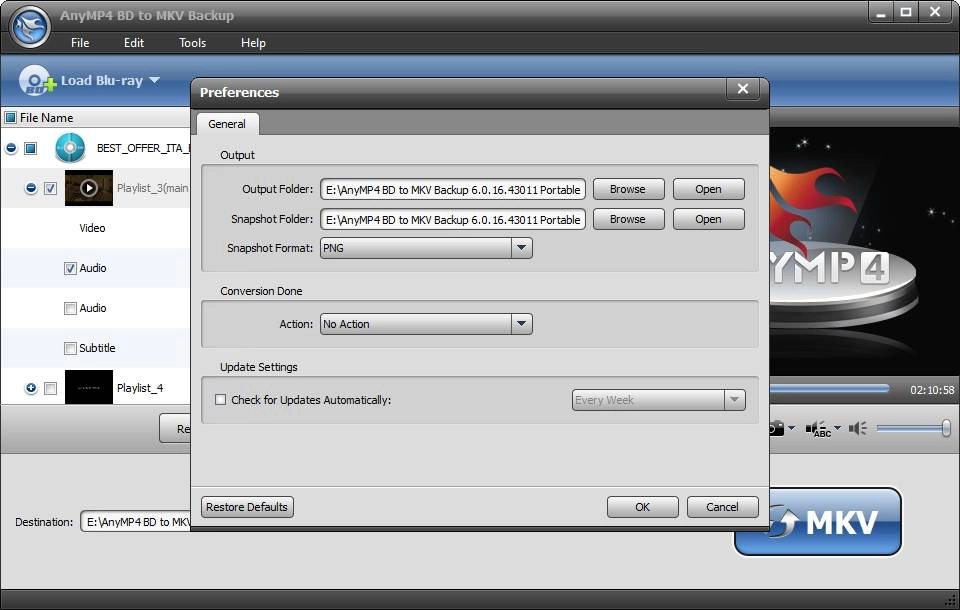Open the Edit menu

(x=133, y=43)
